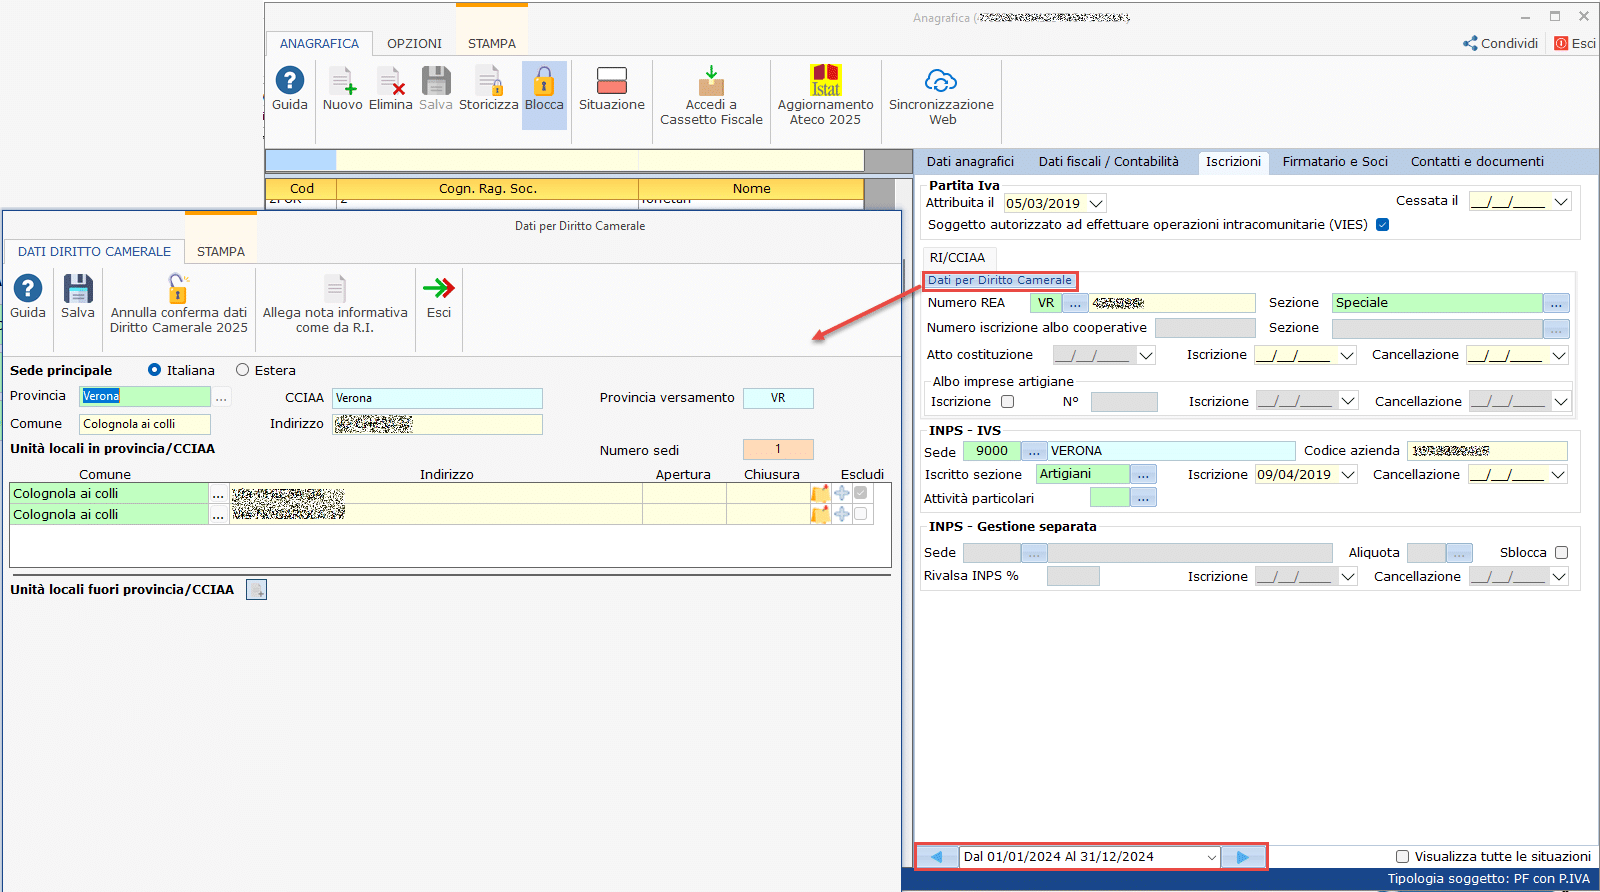Toggle Escludi checkbox in first unità locali row

(x=860, y=493)
